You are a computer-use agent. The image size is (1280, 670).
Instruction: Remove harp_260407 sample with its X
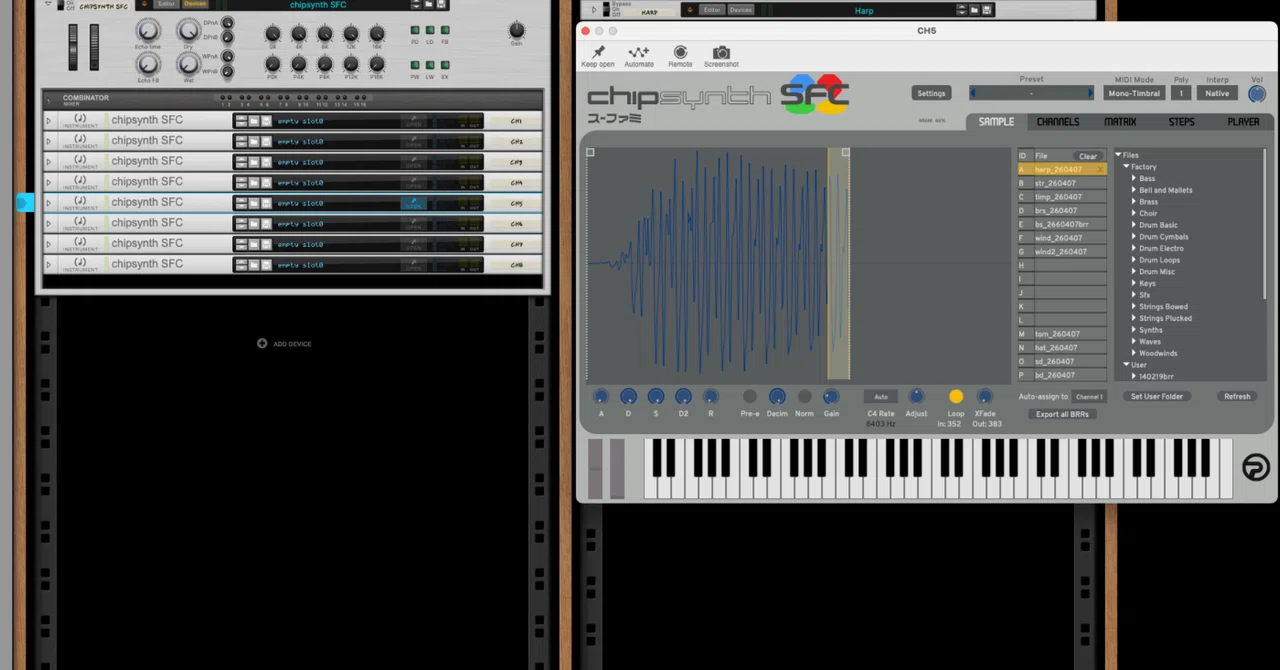click(1101, 169)
